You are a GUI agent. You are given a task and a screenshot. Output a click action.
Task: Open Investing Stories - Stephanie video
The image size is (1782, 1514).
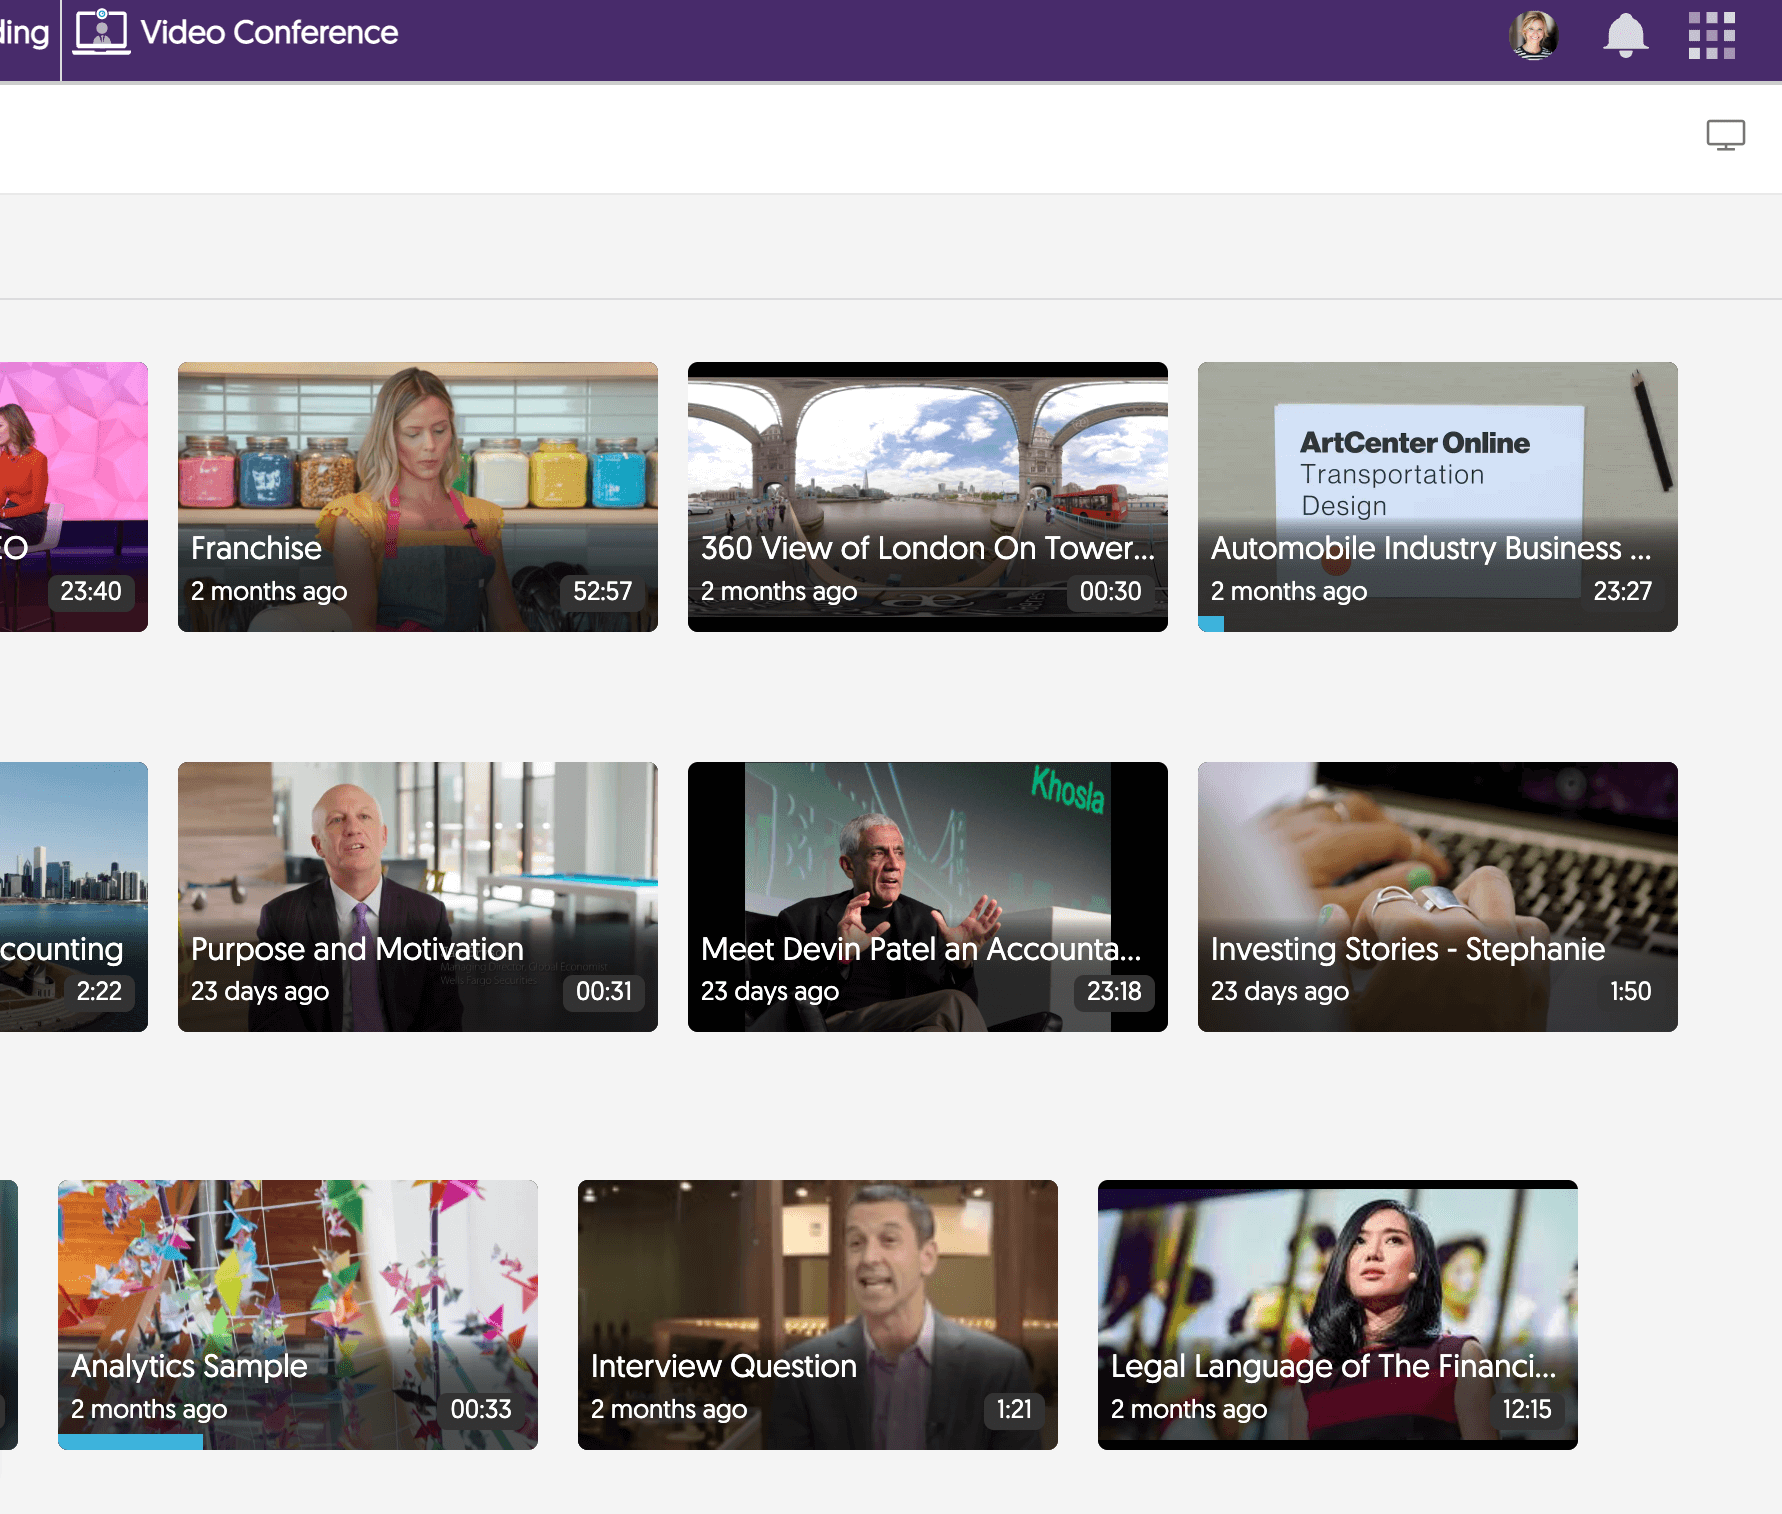tap(1438, 897)
